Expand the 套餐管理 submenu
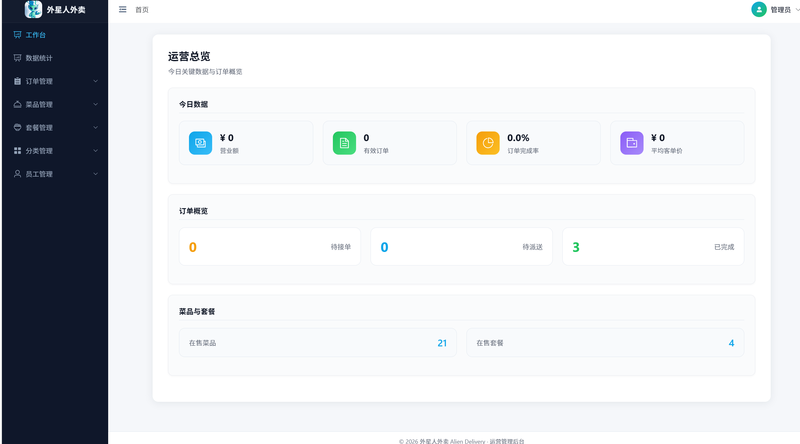 pos(54,127)
